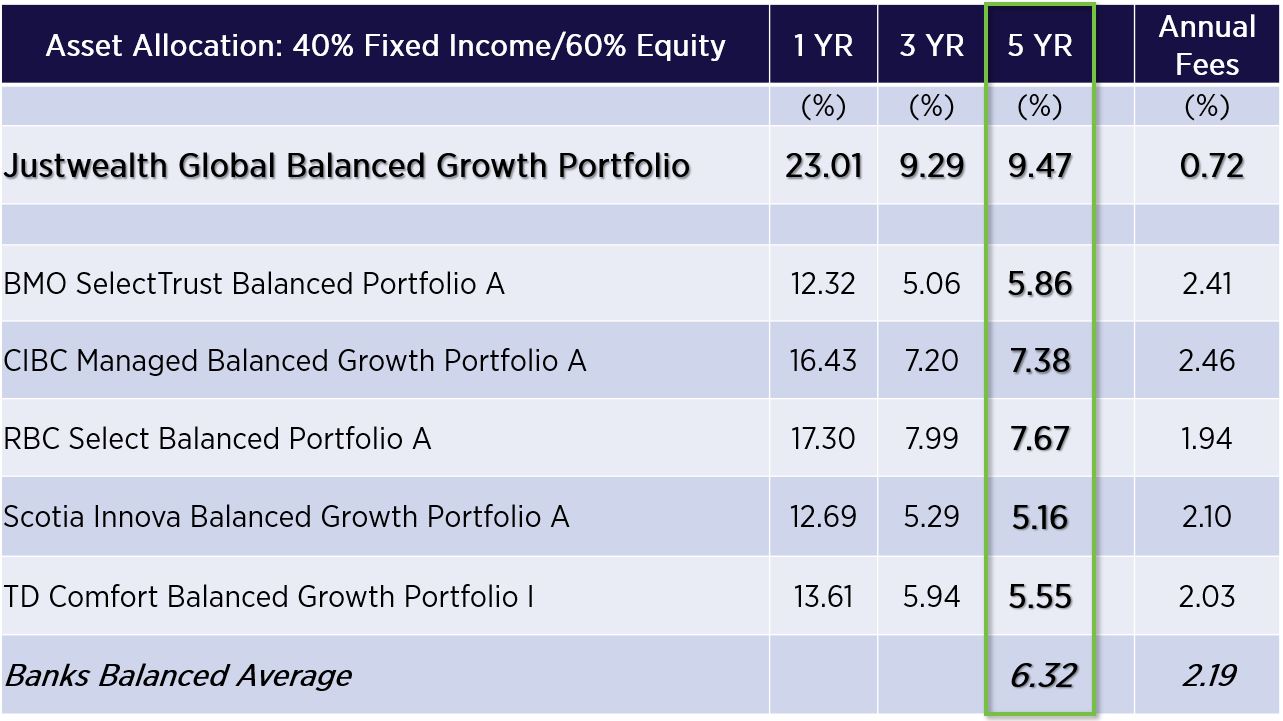Click CIBC Managed Balanced Growth Portfolio A

(295, 361)
